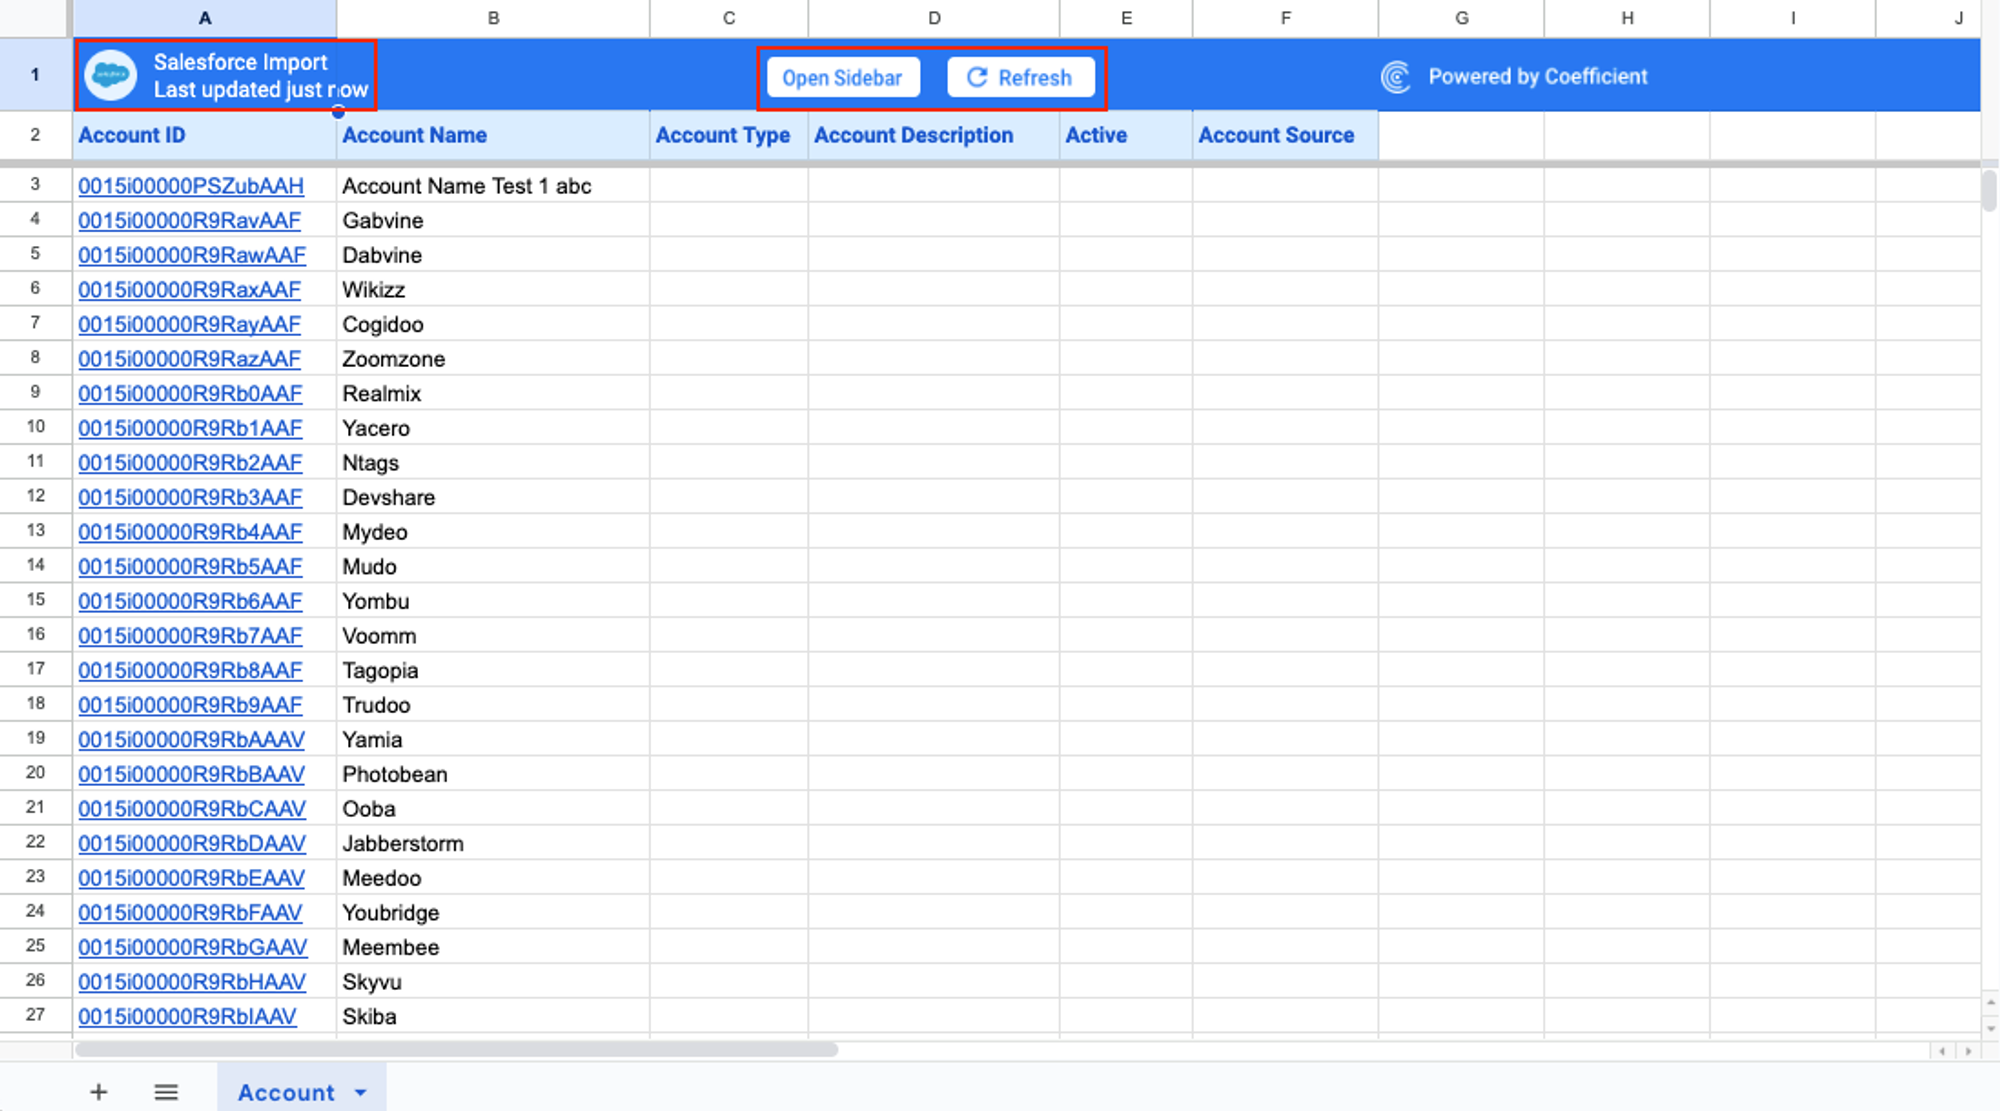
Task: Select the Dabvine cell
Action: coord(493,255)
